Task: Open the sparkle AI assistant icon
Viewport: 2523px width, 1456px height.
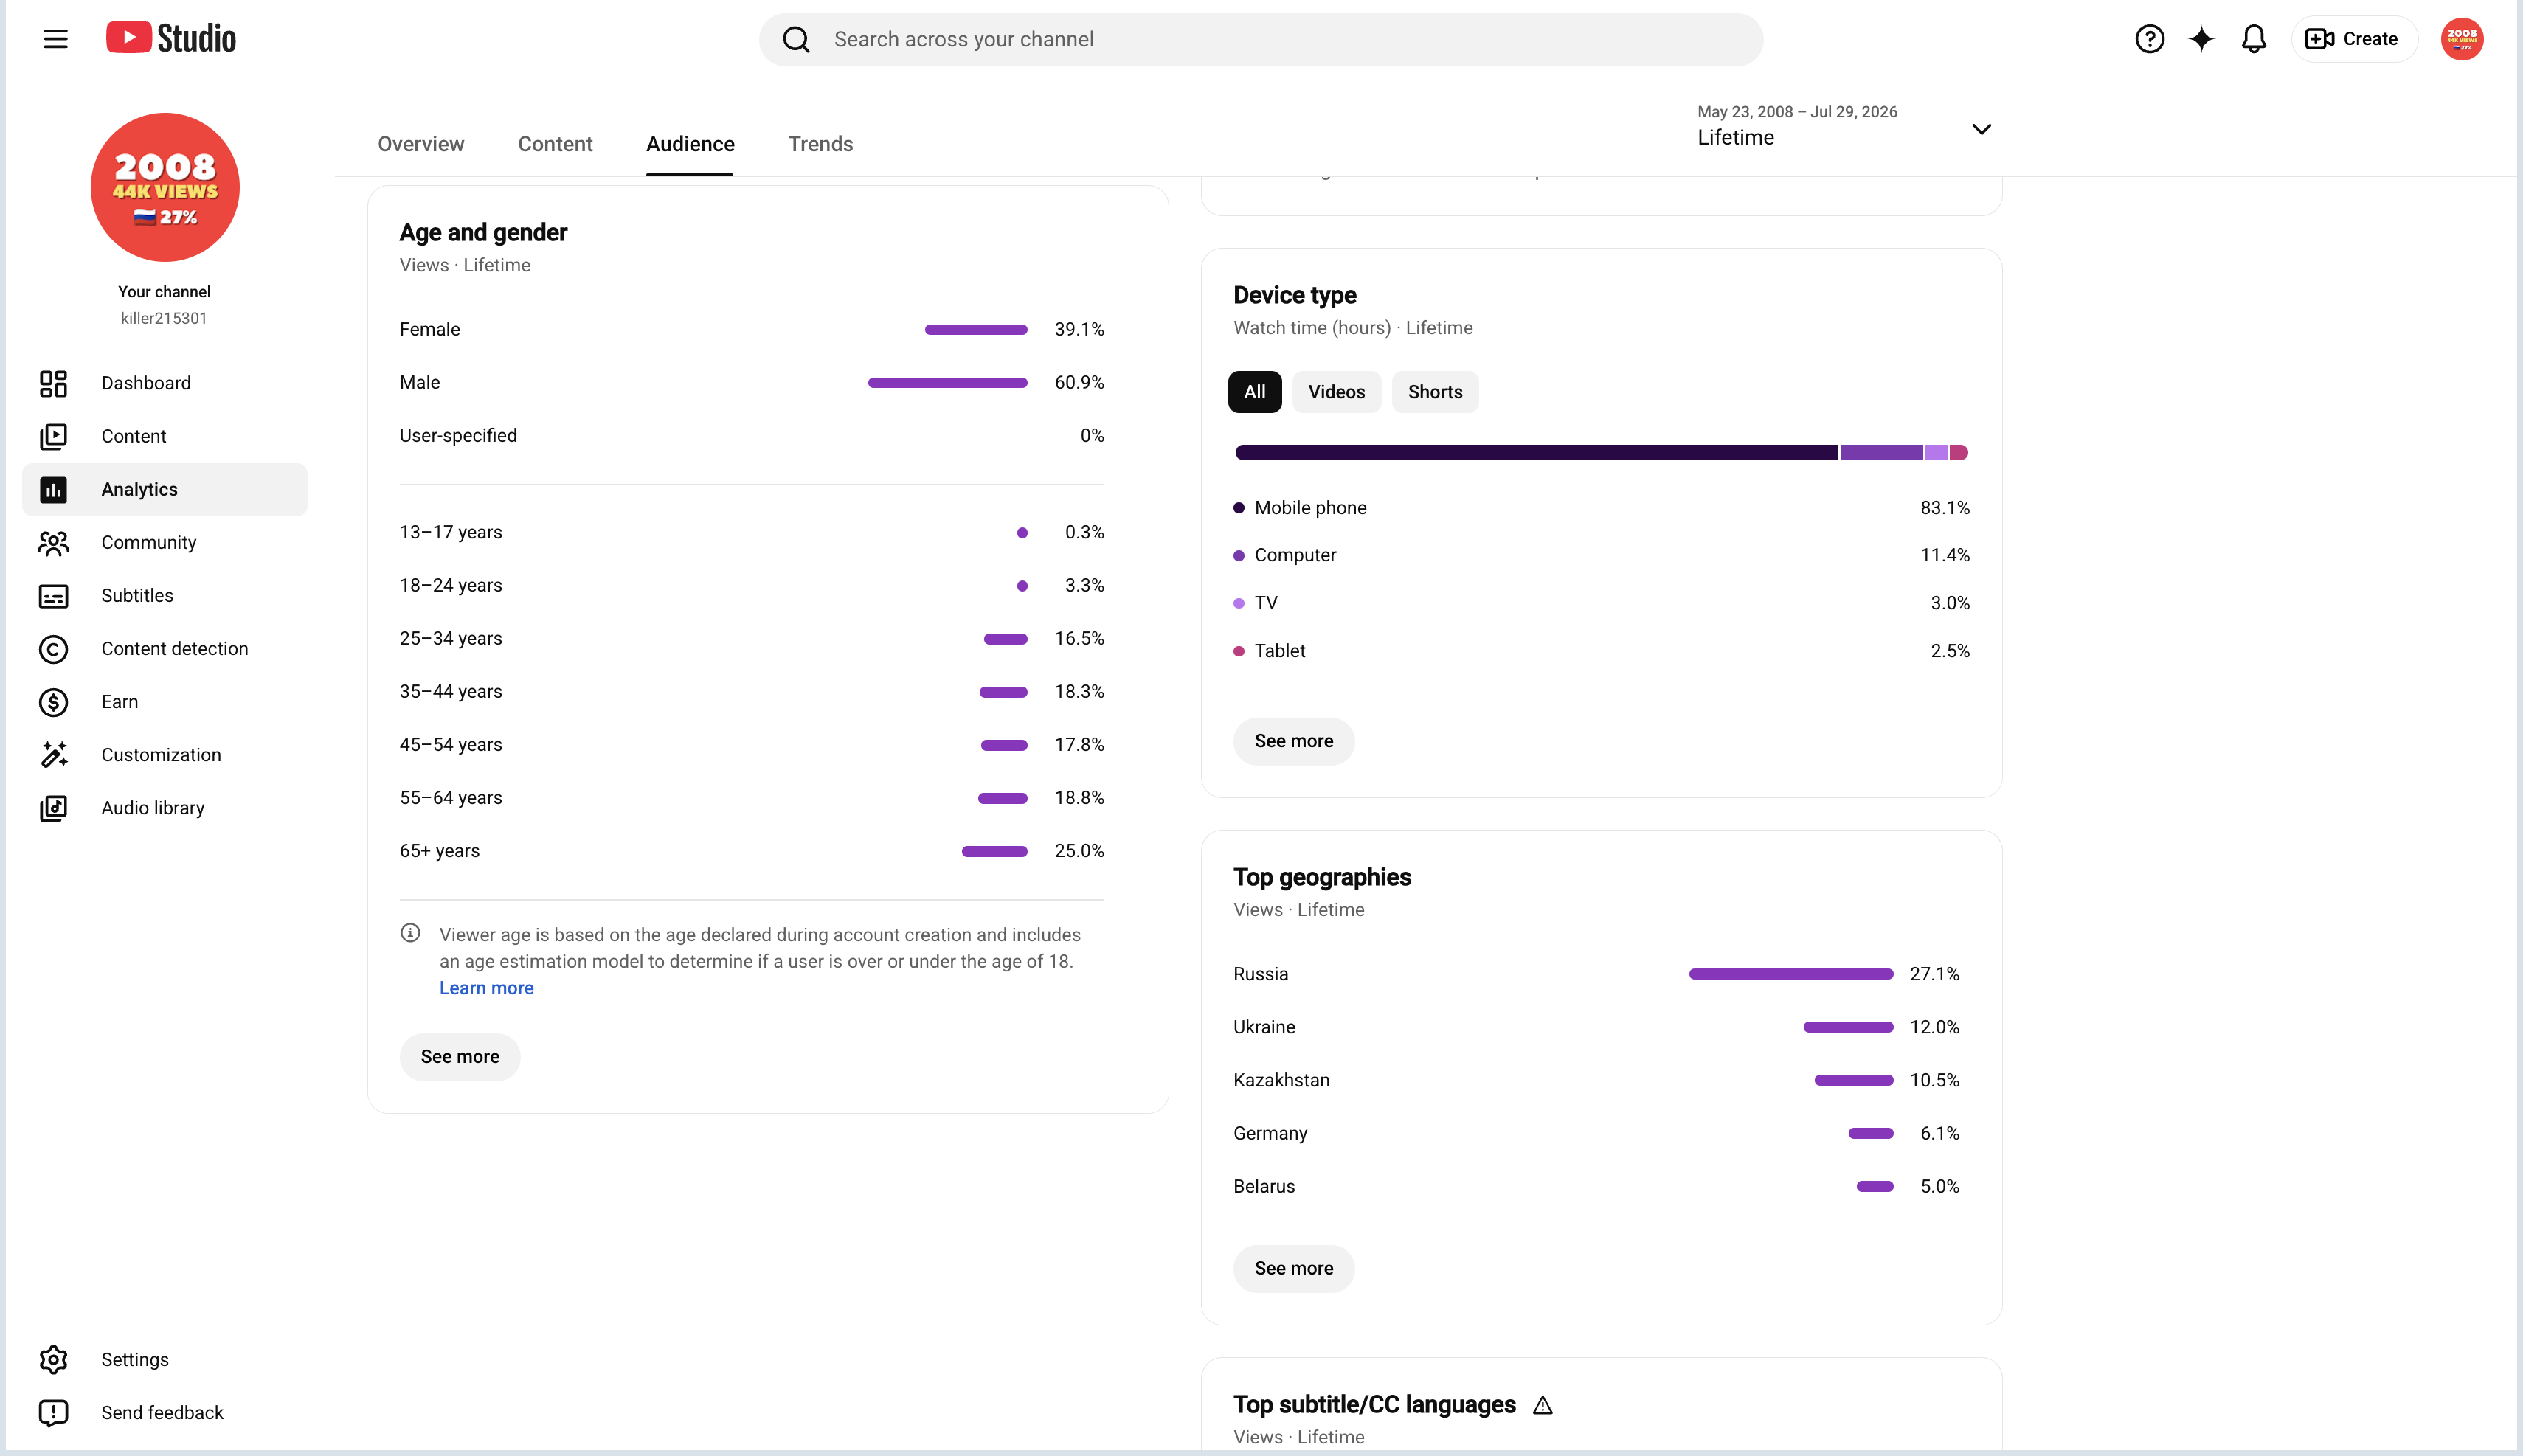Action: [2201, 39]
